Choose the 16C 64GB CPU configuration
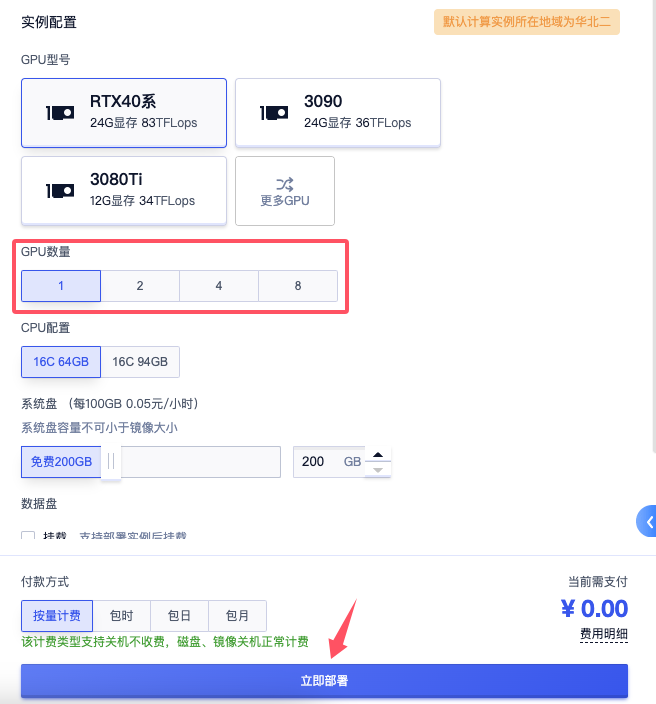The width and height of the screenshot is (656, 704). (x=61, y=362)
